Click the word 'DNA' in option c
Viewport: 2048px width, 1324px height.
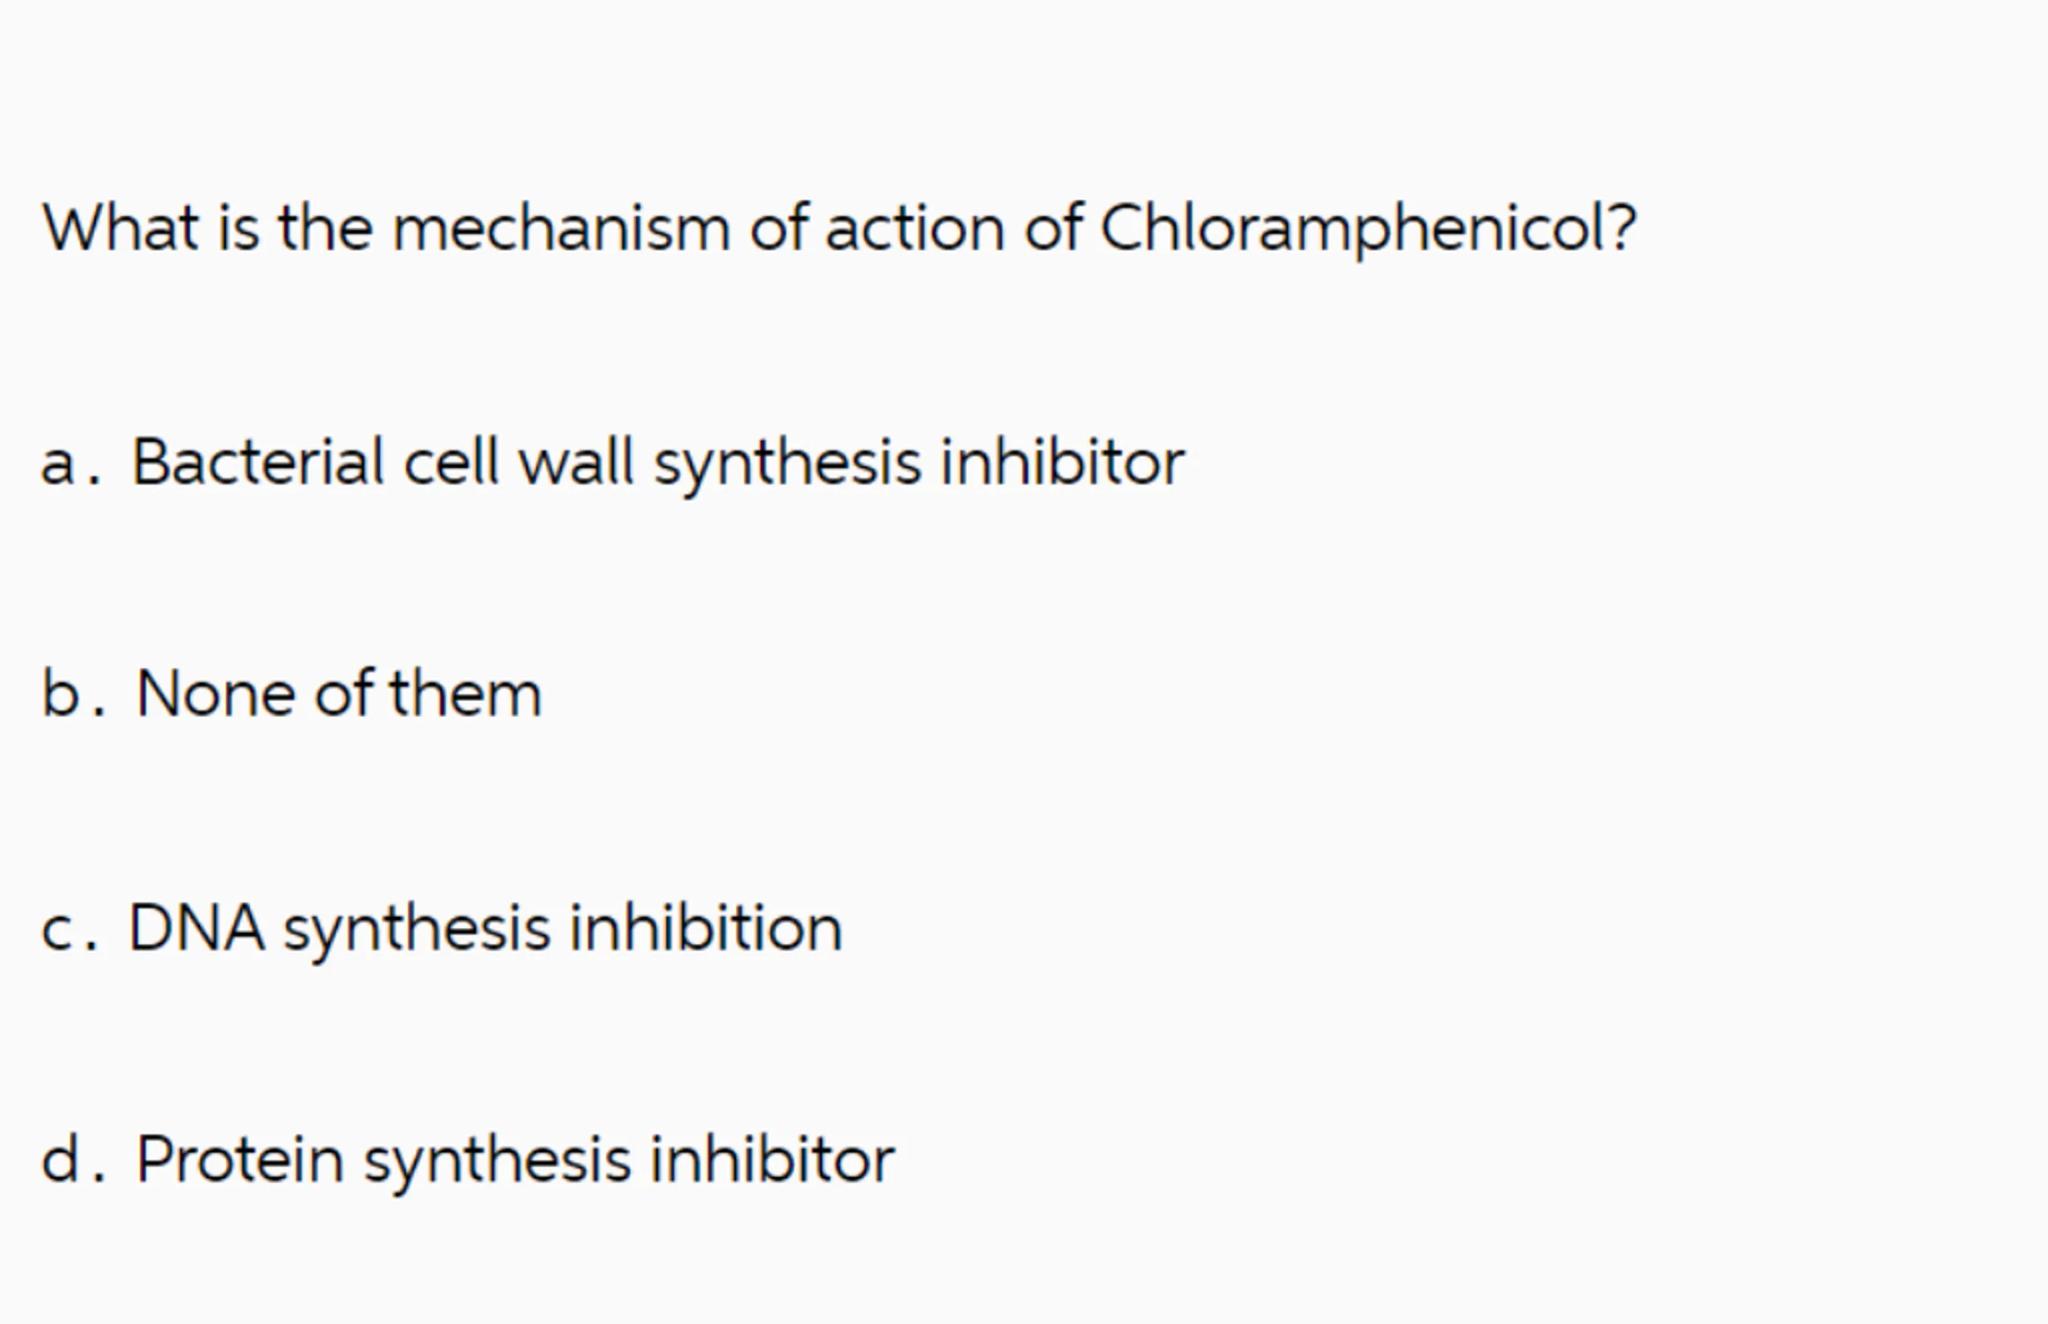(196, 928)
